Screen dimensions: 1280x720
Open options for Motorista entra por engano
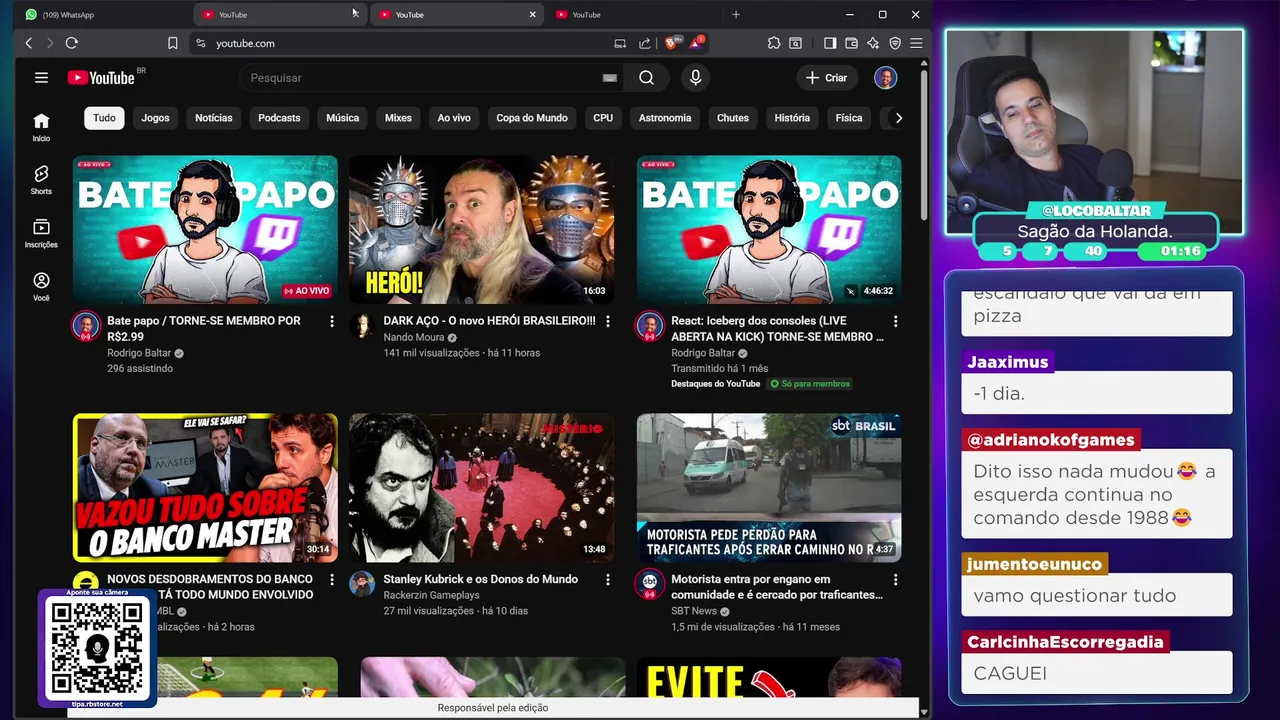tap(895, 579)
